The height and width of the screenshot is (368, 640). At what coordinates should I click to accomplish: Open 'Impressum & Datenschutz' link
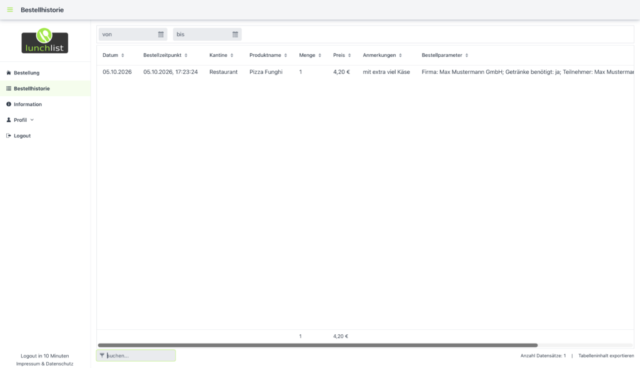tap(45, 364)
